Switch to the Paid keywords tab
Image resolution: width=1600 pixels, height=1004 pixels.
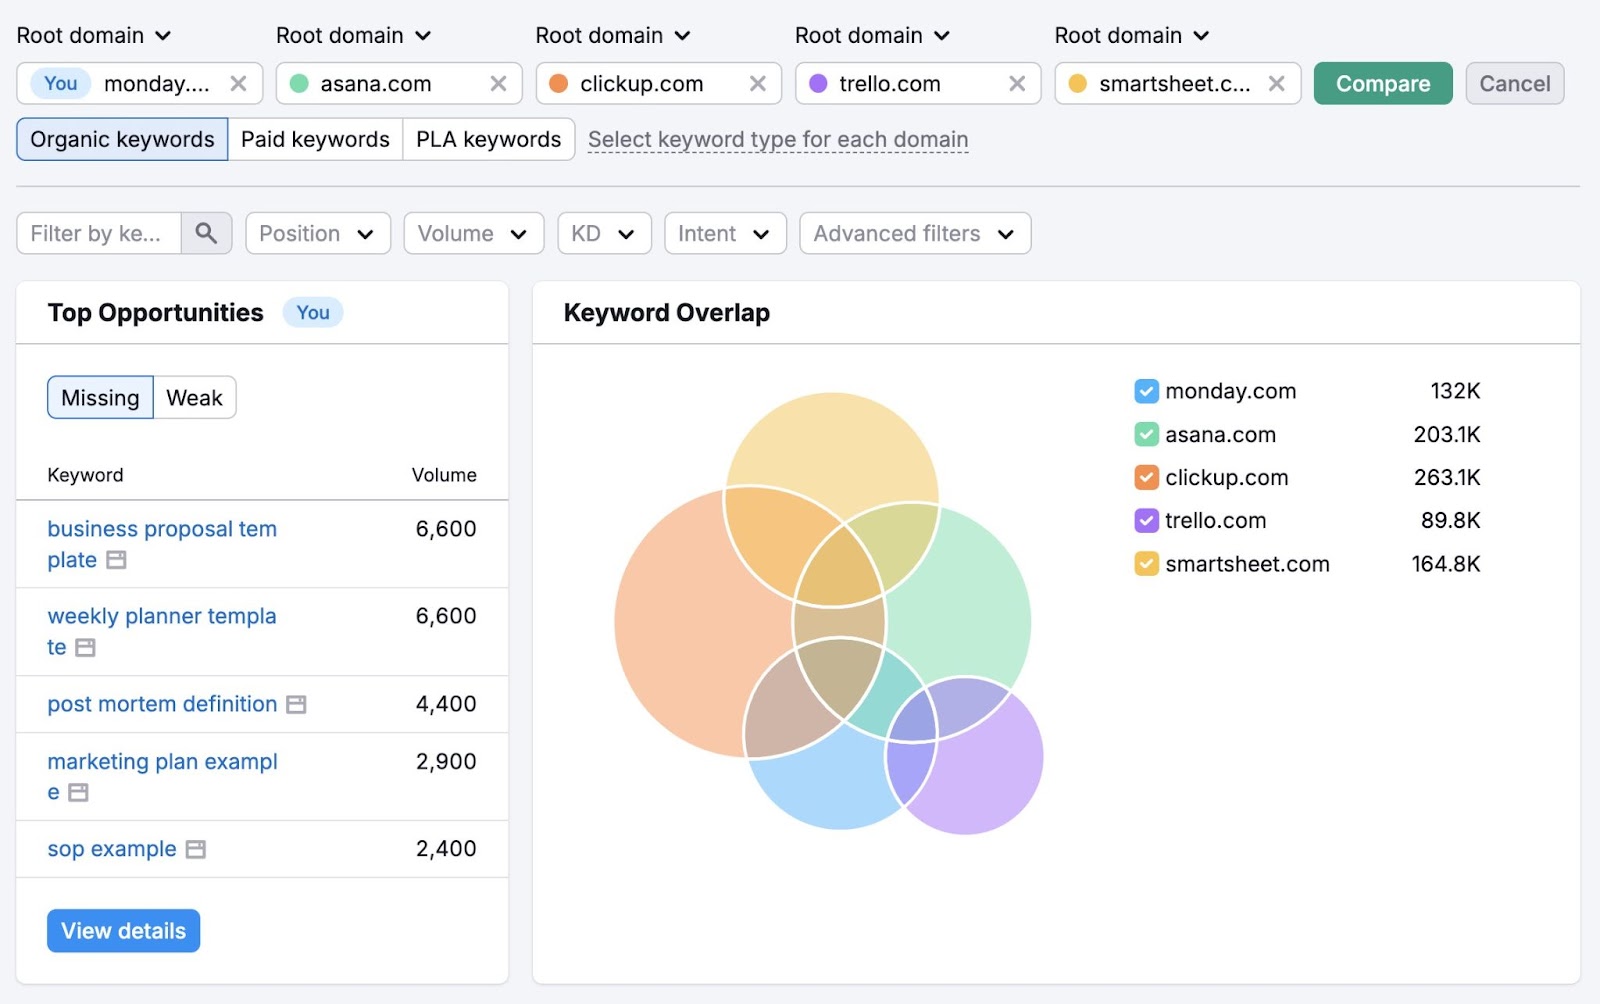pos(314,139)
